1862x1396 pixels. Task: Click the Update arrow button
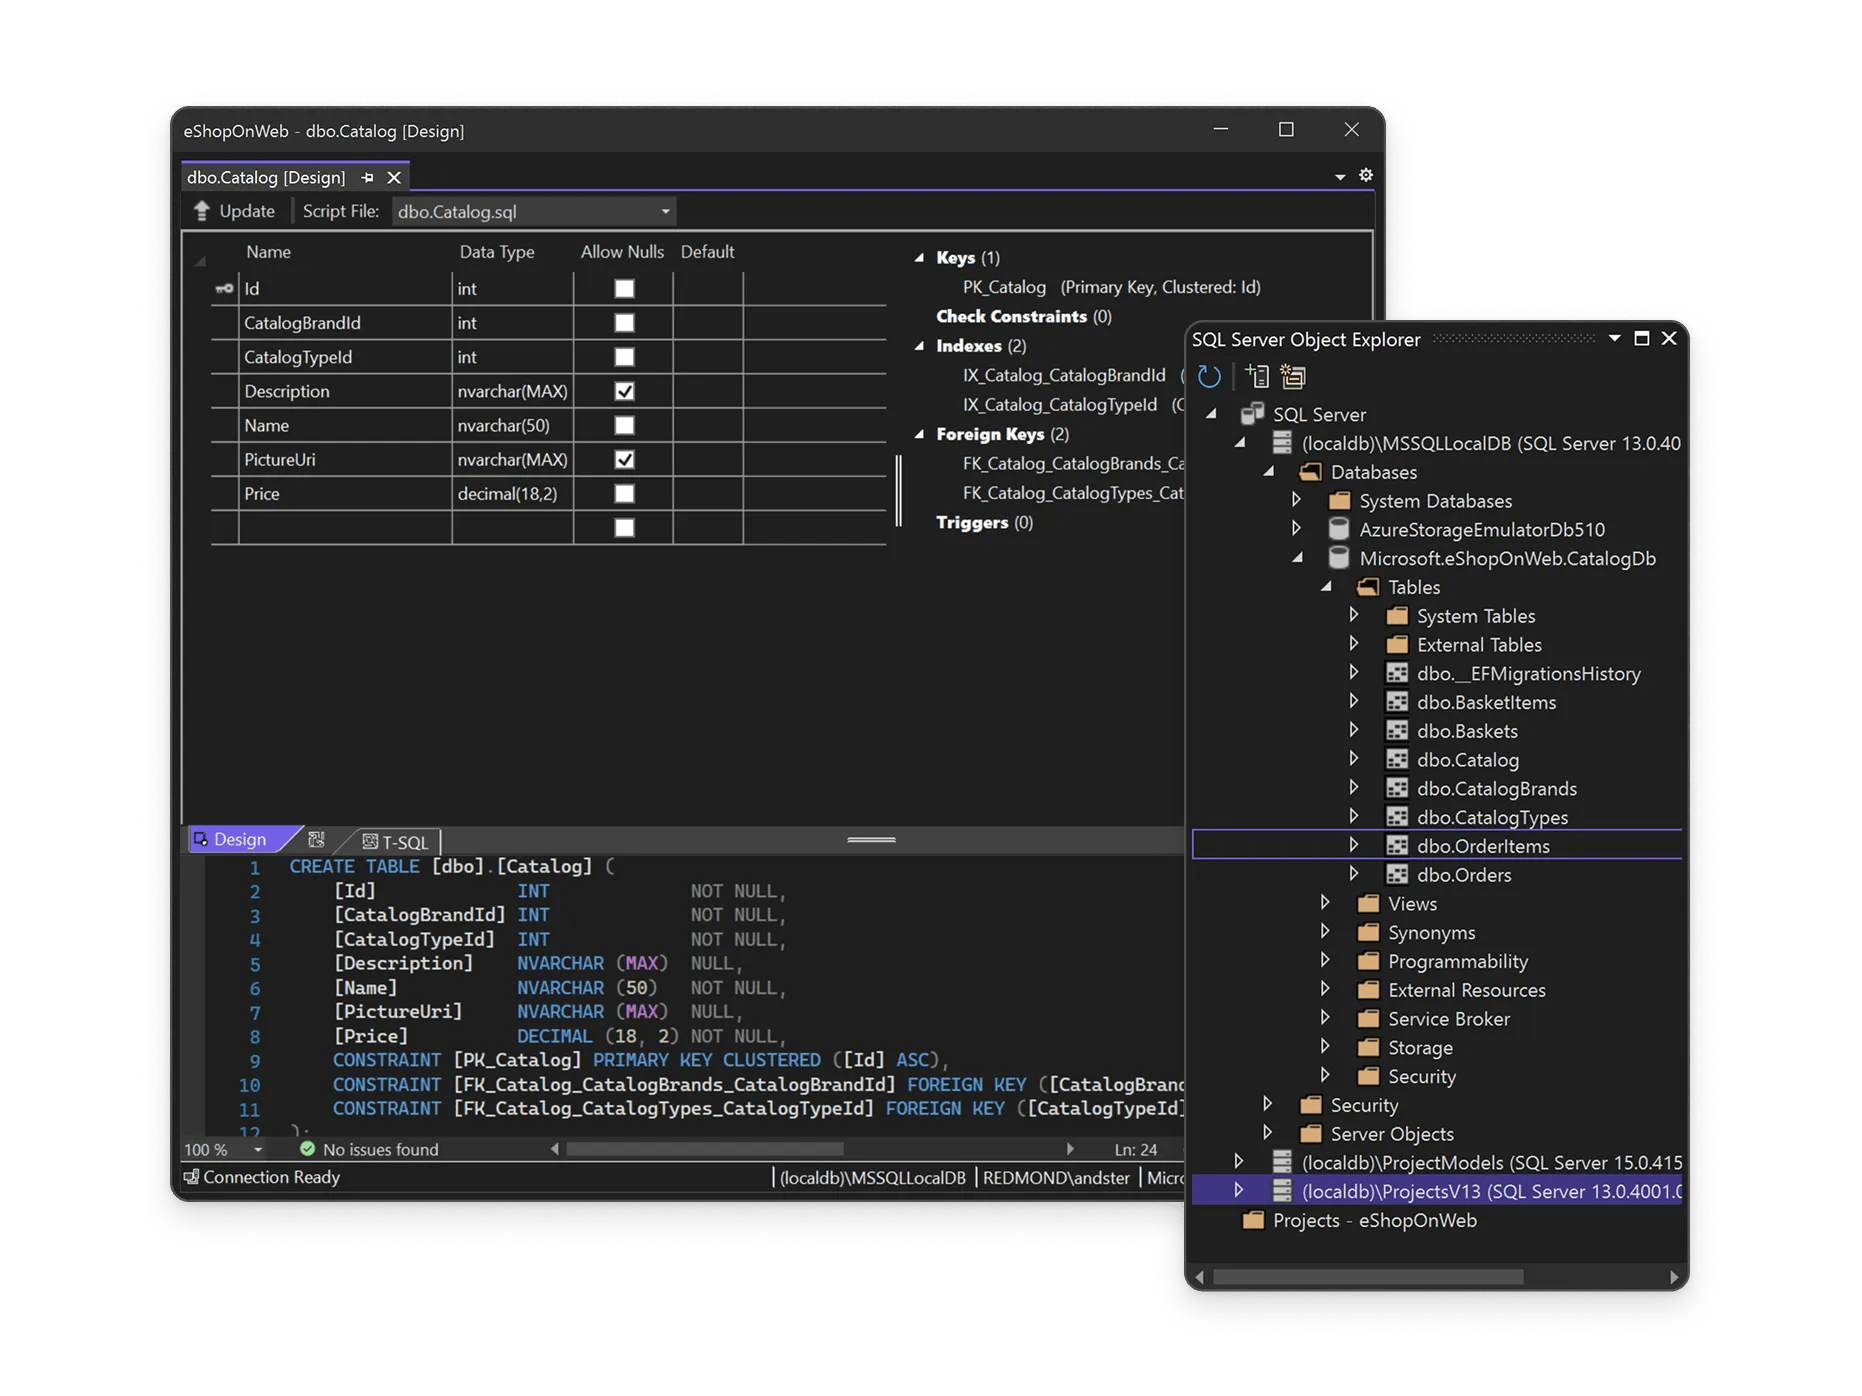[x=202, y=211]
